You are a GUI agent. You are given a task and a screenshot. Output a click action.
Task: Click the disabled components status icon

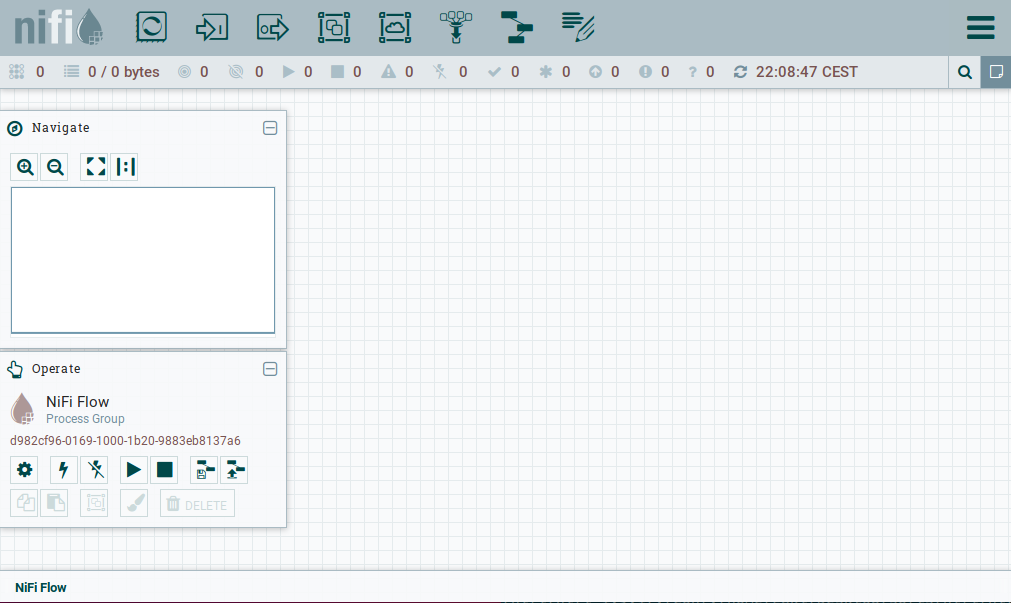click(x=440, y=72)
